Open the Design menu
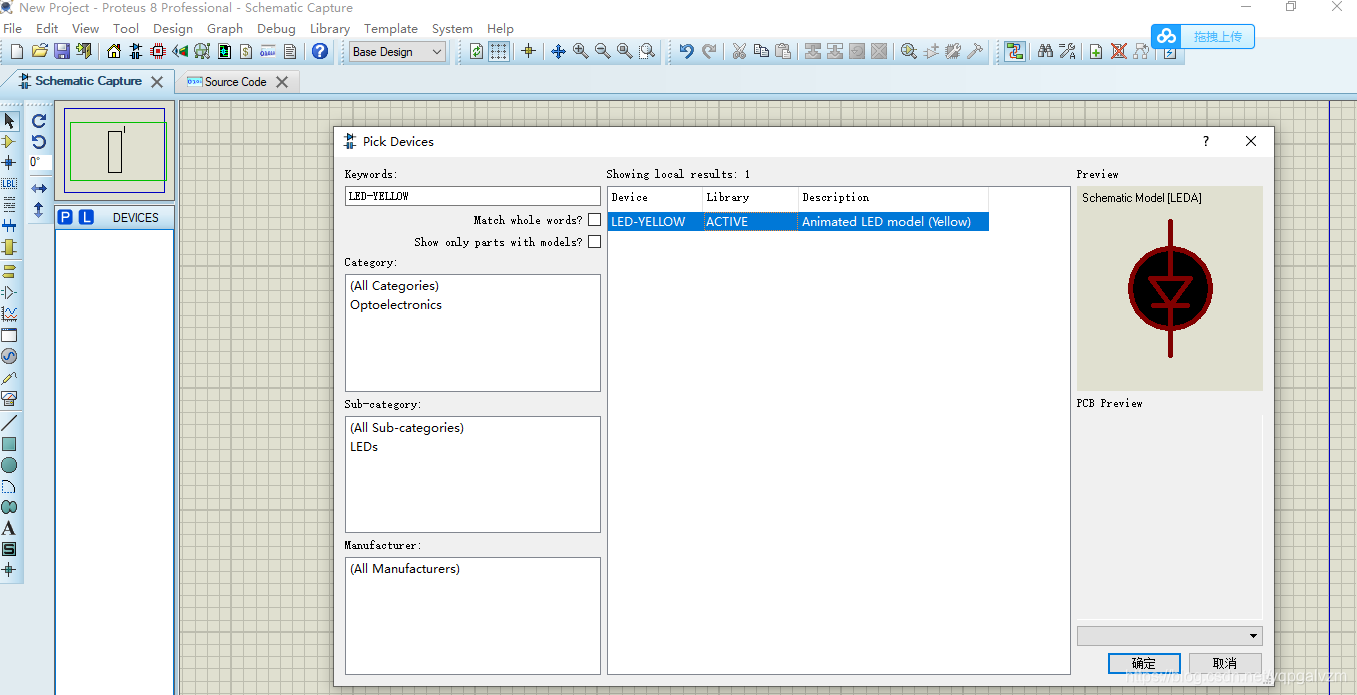 click(x=173, y=28)
